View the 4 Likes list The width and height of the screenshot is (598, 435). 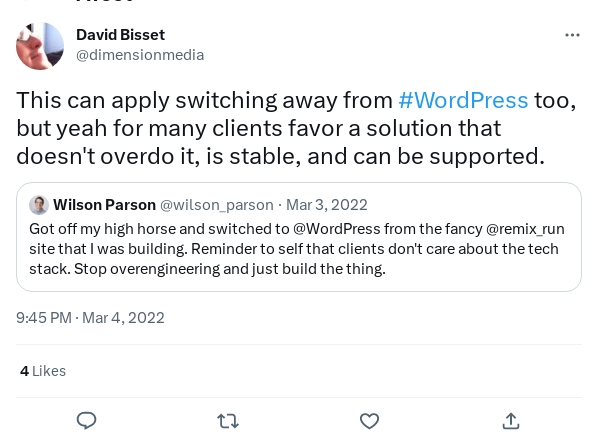[x=43, y=371]
